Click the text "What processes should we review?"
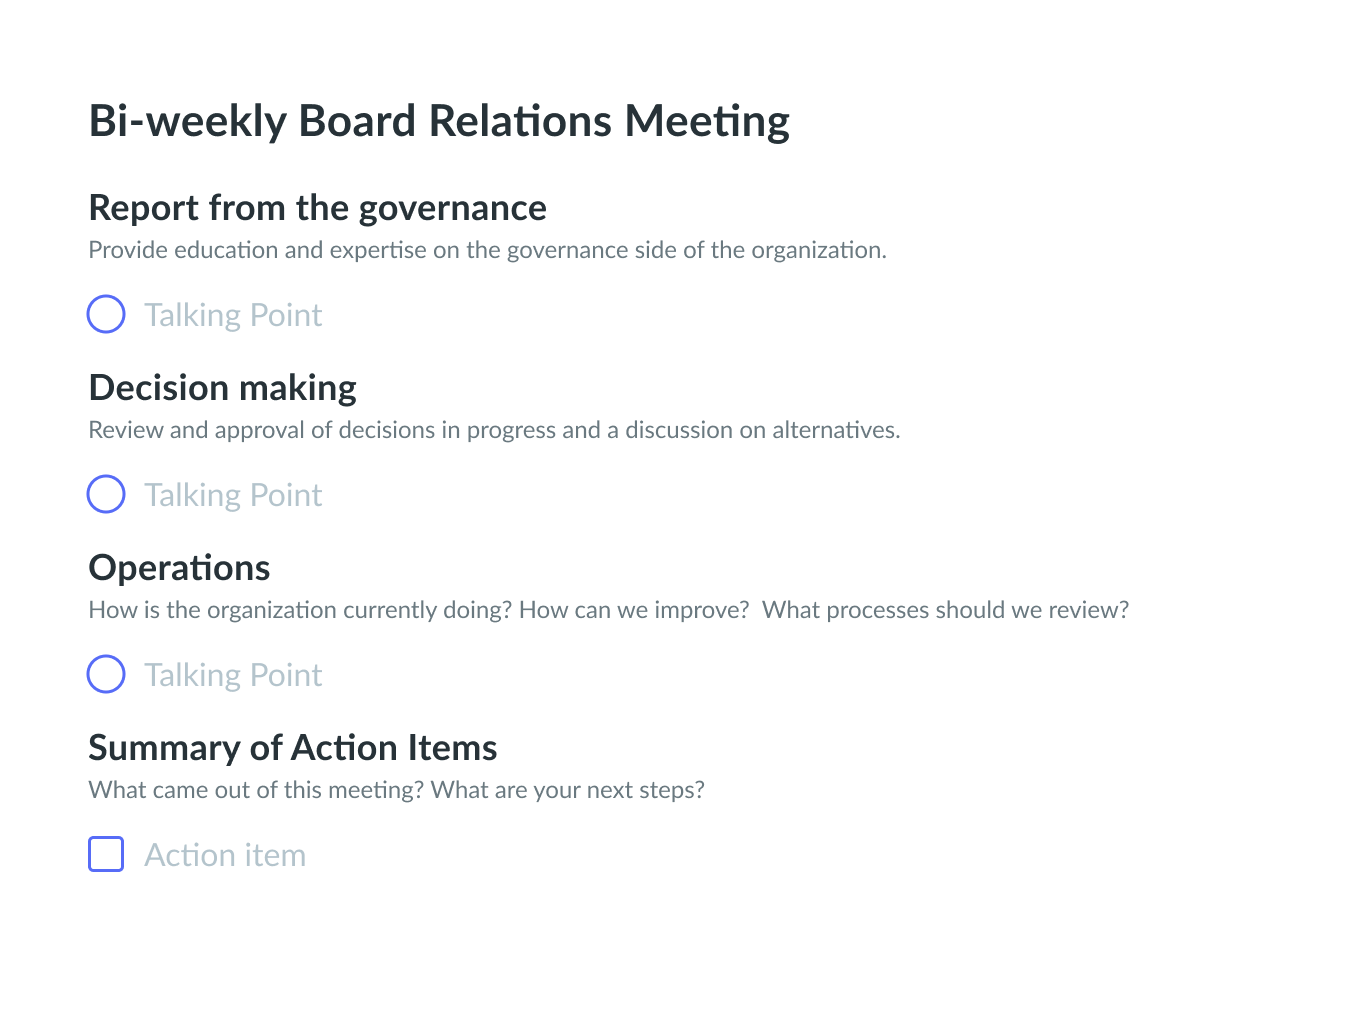 (x=945, y=610)
